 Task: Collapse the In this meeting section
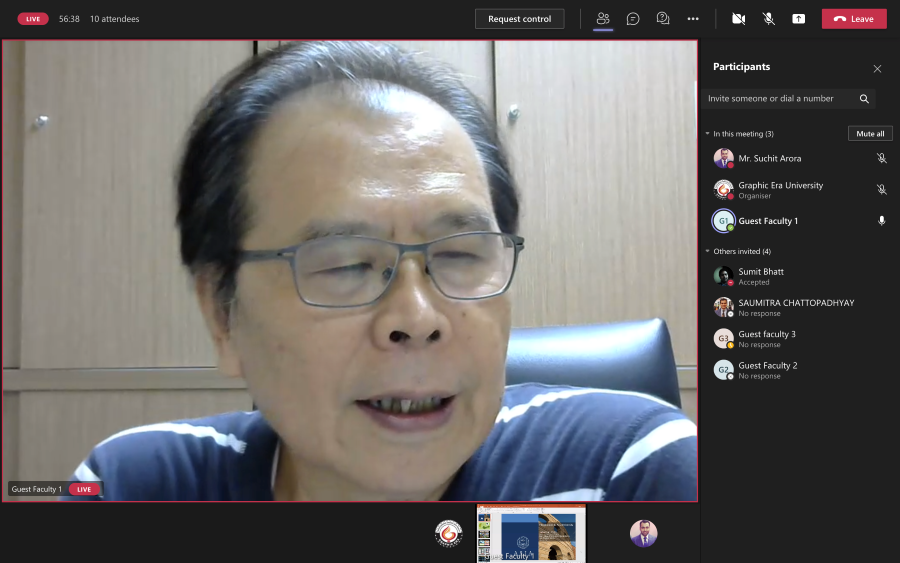pyautogui.click(x=708, y=133)
